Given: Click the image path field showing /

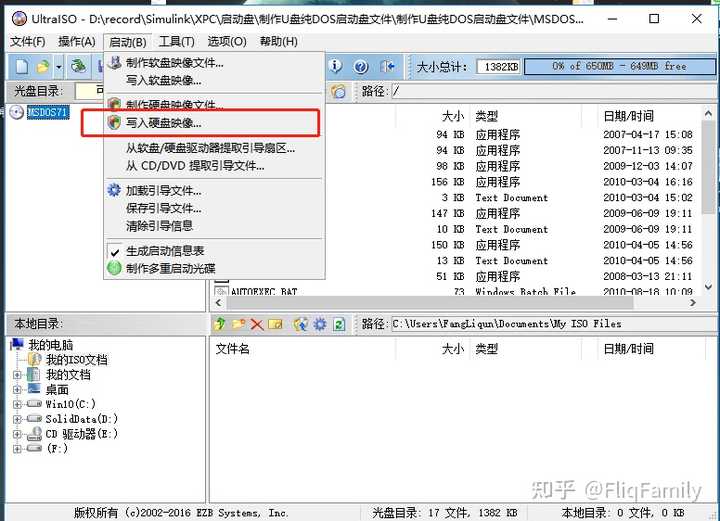Looking at the screenshot, I should (x=555, y=91).
